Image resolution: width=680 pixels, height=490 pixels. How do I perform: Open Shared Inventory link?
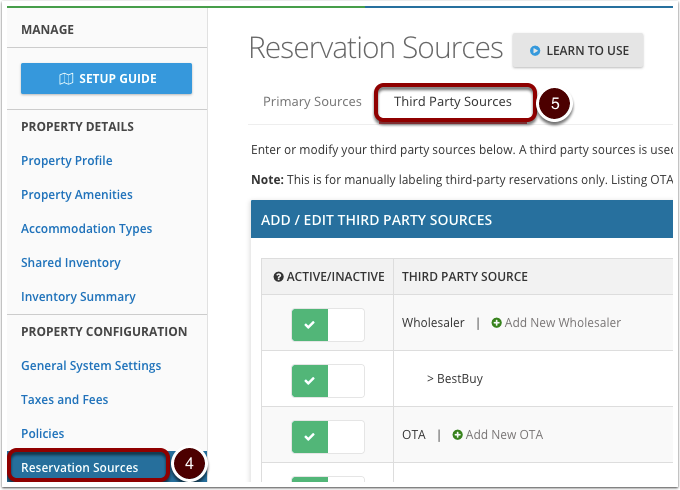pyautogui.click(x=71, y=262)
